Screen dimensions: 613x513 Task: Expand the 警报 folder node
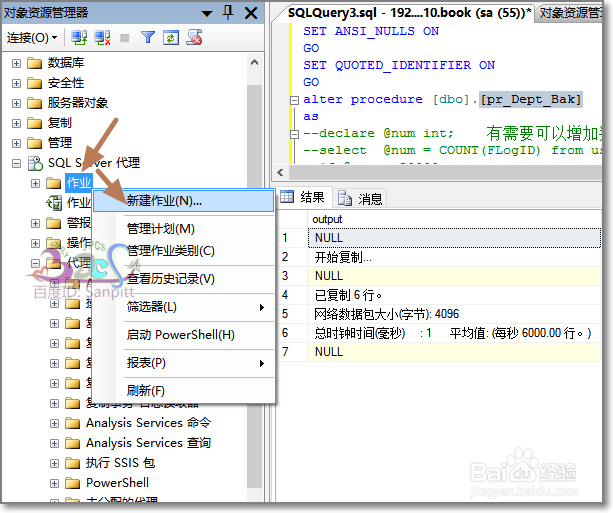click(35, 223)
